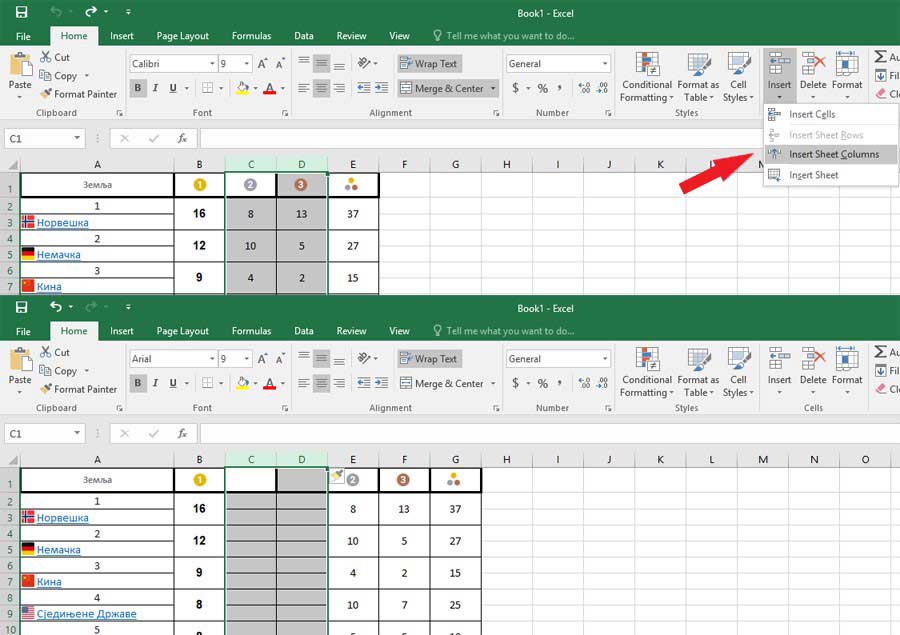
Task: Open the Arial font name dropdown in the bottom window
Action: pos(212,359)
